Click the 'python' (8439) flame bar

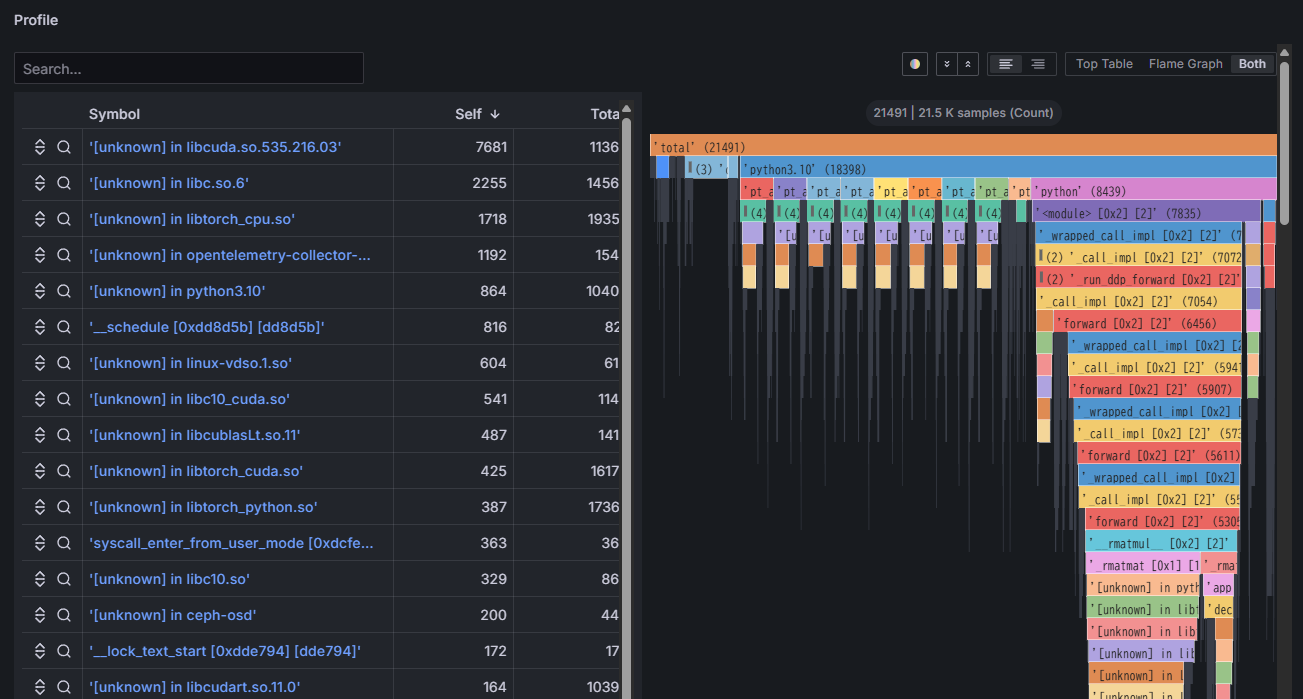pyautogui.click(x=1154, y=190)
